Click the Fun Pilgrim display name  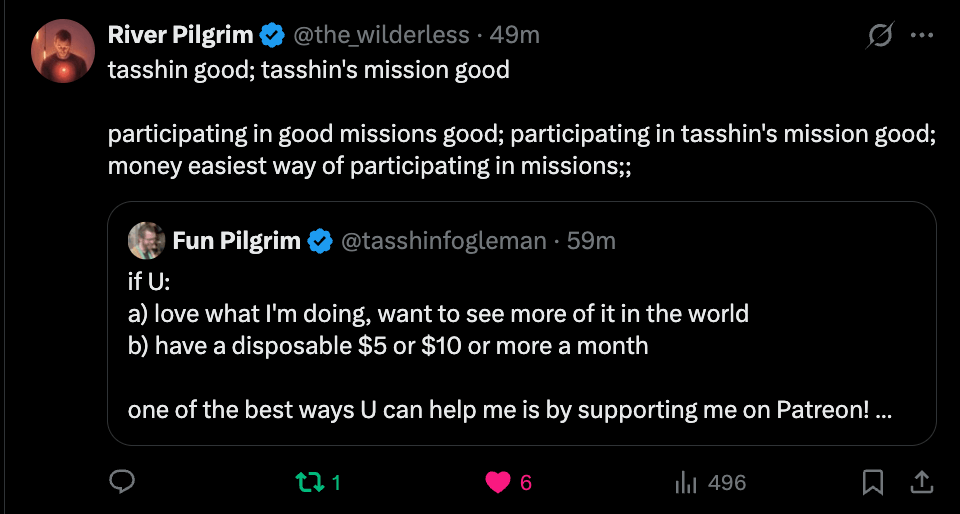click(x=236, y=240)
